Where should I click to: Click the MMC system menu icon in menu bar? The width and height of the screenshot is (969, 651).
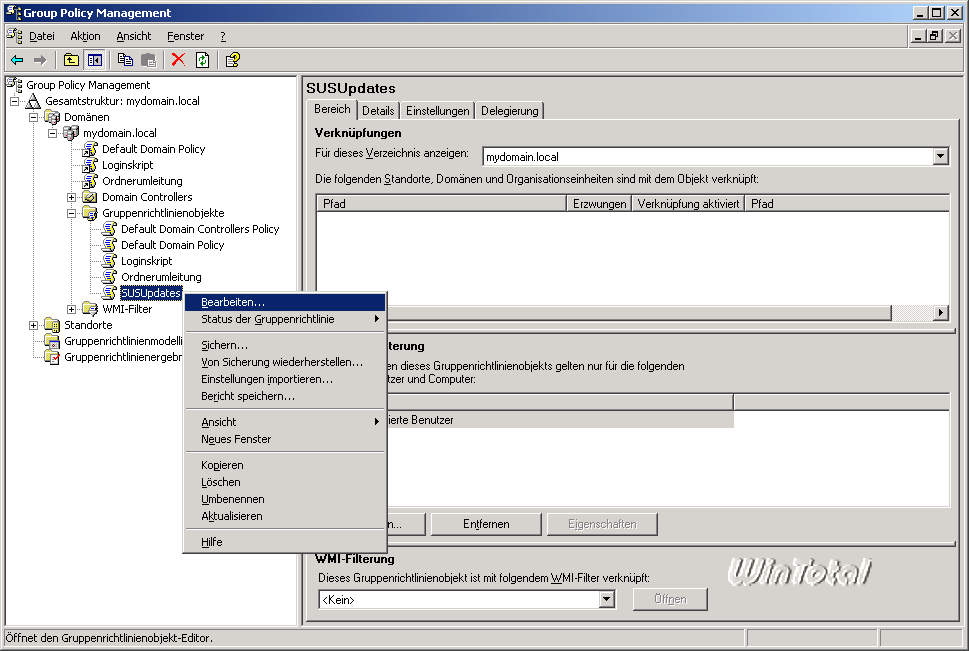click(14, 36)
